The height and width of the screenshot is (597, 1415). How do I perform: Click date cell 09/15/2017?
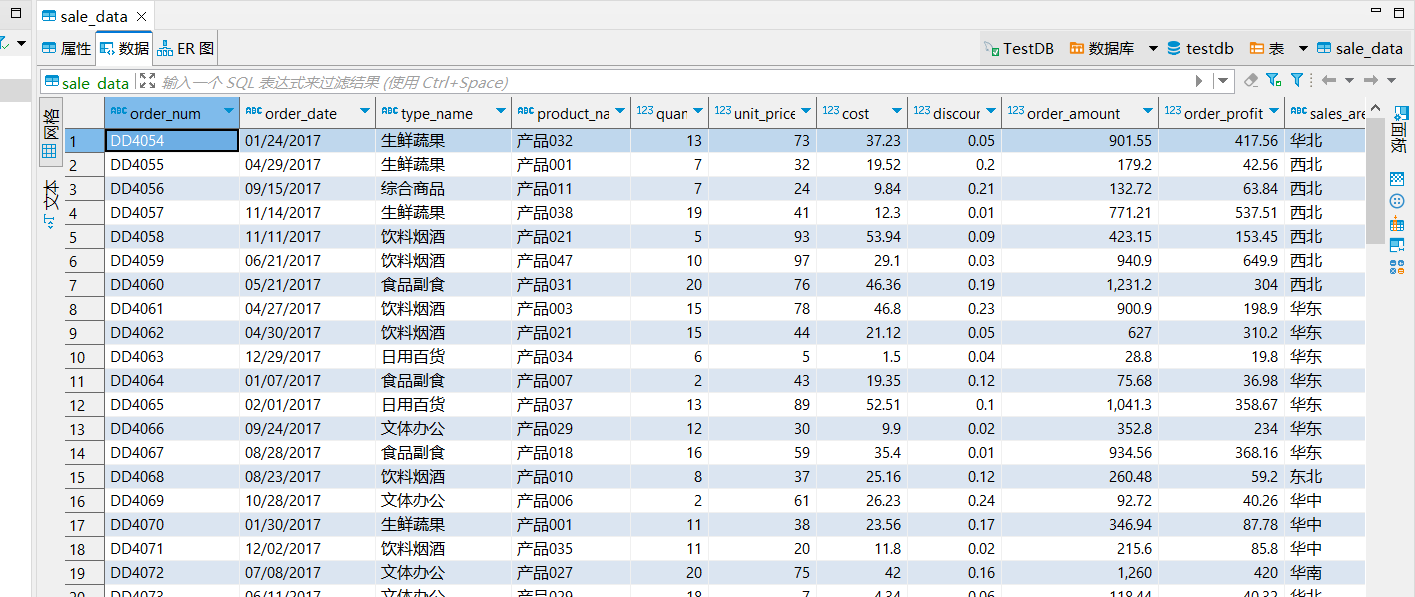[307, 189]
